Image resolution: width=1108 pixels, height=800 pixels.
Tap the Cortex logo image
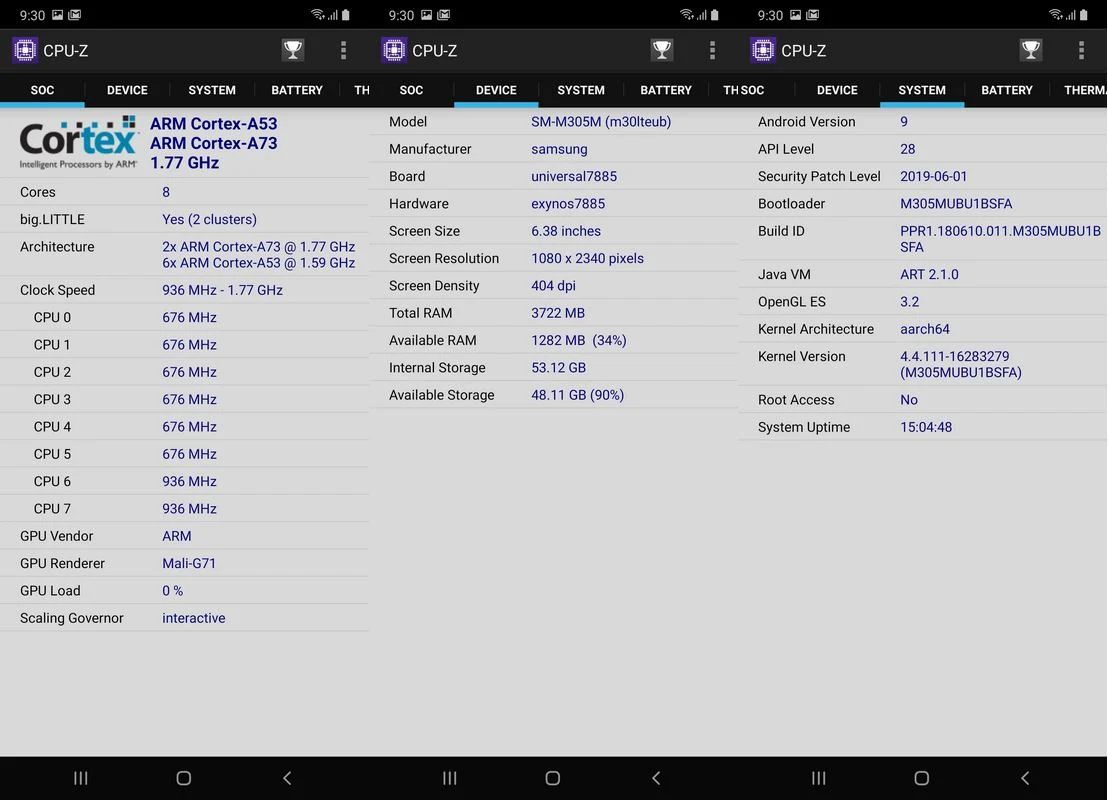click(x=78, y=142)
